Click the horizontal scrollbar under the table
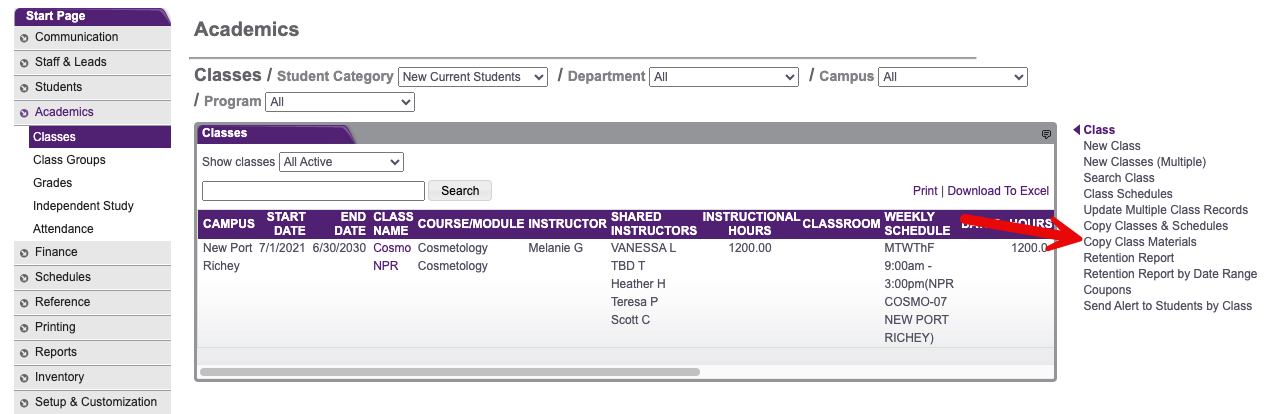This screenshot has width=1272, height=414. tap(450, 372)
